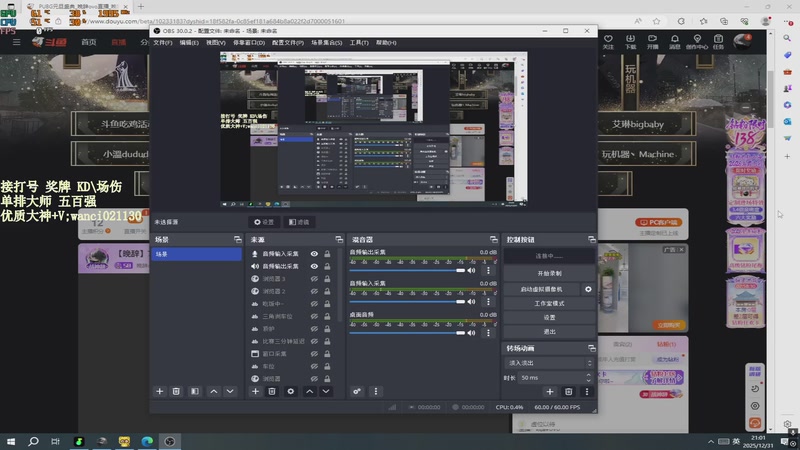Add a new scene with the plus icon
This screenshot has width=800, height=450.
click(160, 391)
